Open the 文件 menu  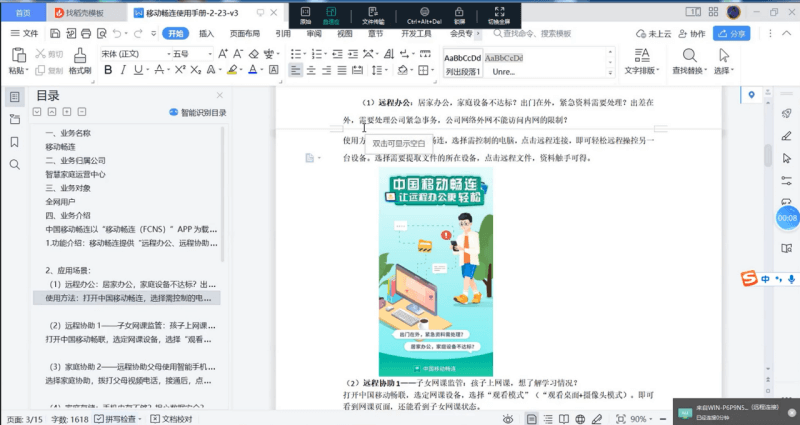tap(24, 34)
